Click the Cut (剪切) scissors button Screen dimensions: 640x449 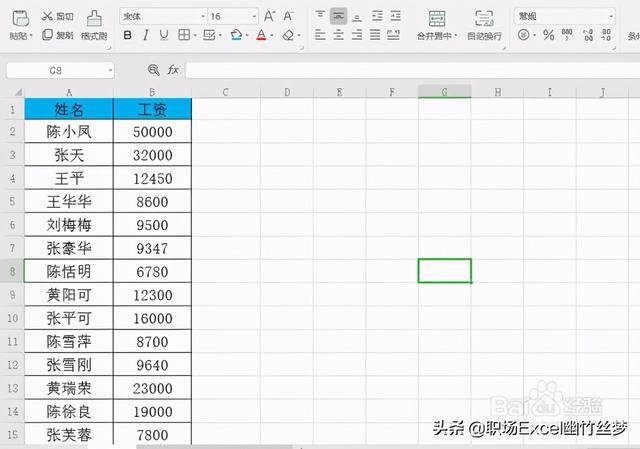58,16
